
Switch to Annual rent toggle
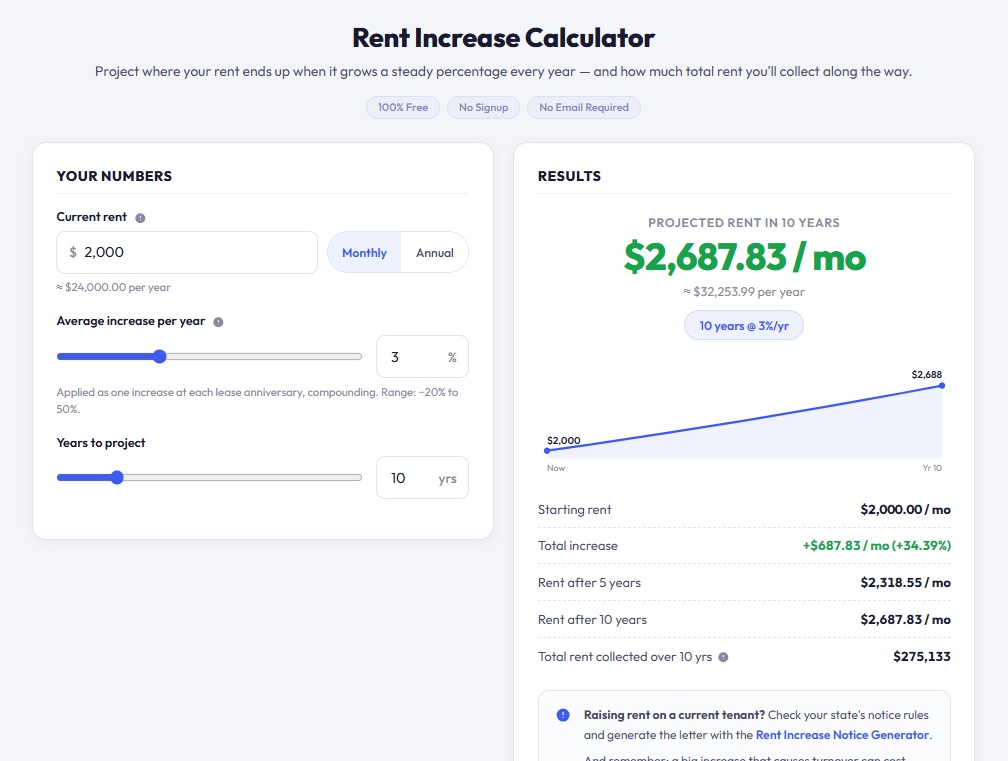tap(435, 253)
